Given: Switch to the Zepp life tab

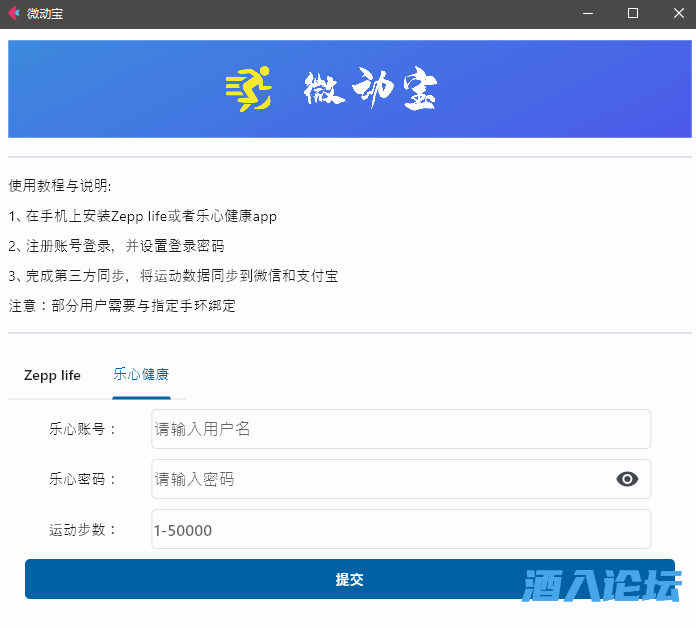Looking at the screenshot, I should (x=52, y=375).
